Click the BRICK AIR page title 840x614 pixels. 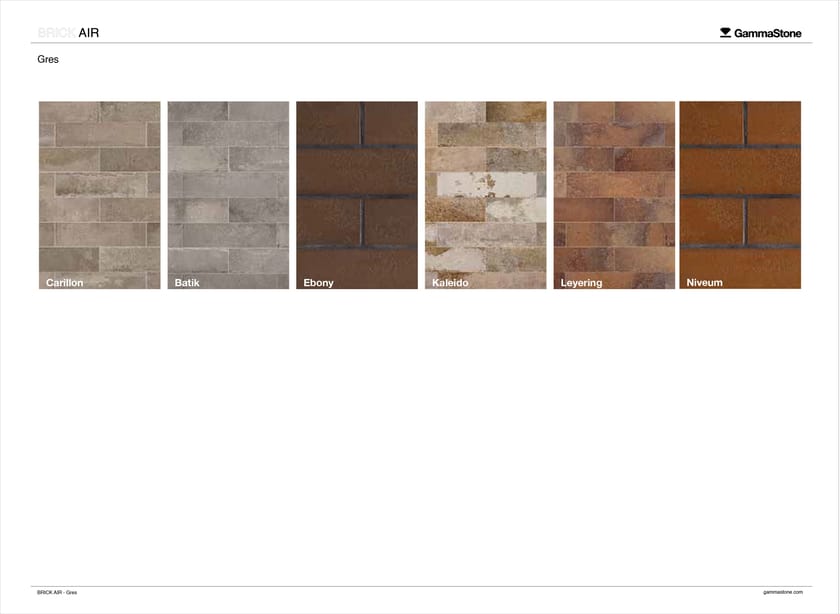pyautogui.click(x=67, y=31)
